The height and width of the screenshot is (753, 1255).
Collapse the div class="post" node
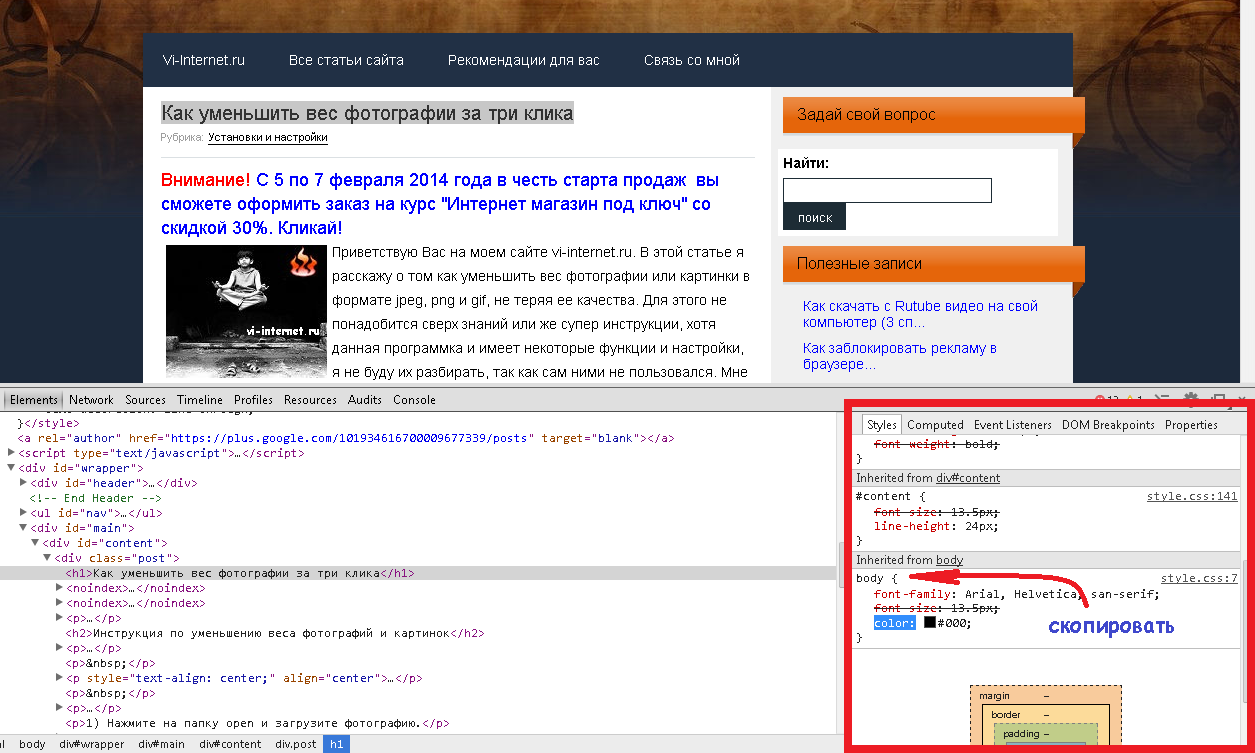tap(47, 558)
